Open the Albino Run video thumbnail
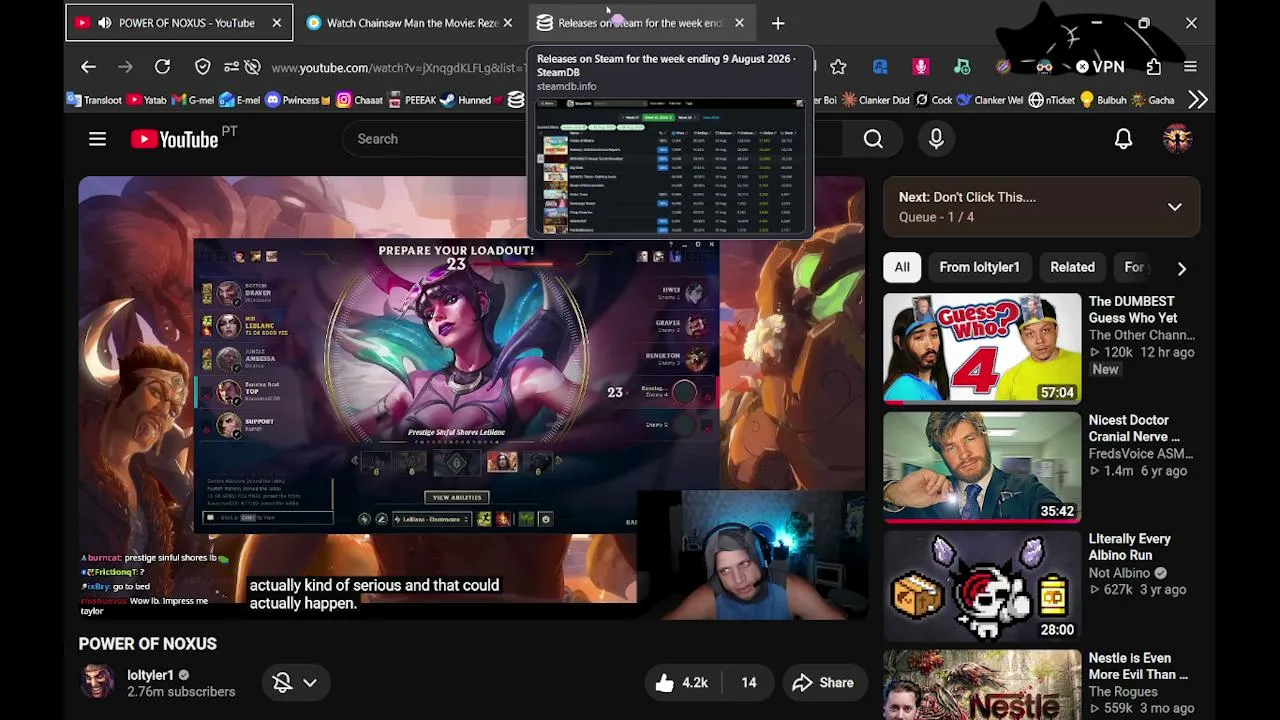Viewport: 1280px width, 720px height. click(x=982, y=586)
